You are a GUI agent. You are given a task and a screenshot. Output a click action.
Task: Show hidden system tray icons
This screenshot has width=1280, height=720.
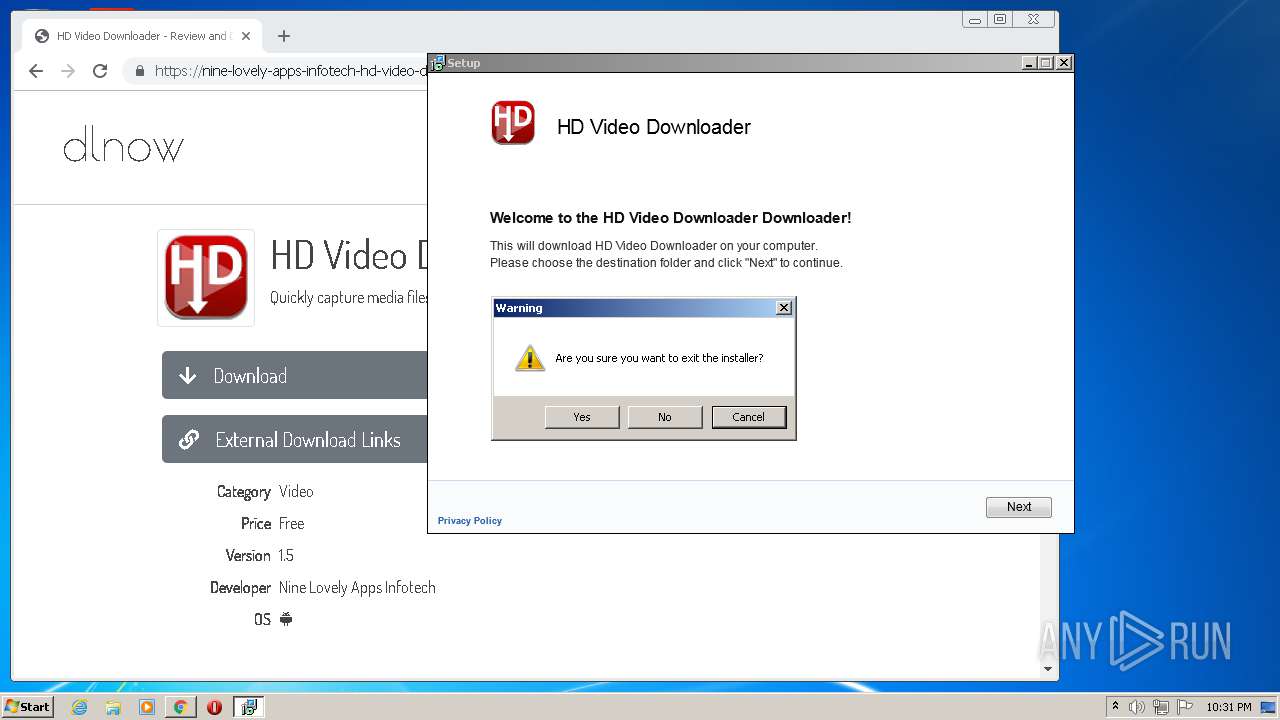tap(1115, 707)
